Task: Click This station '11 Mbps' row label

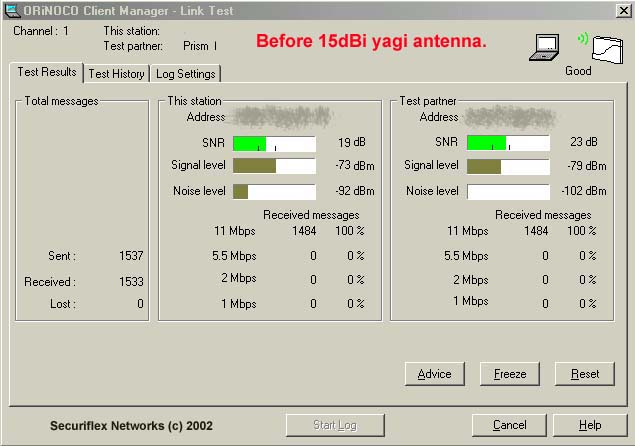Action: click(234, 231)
